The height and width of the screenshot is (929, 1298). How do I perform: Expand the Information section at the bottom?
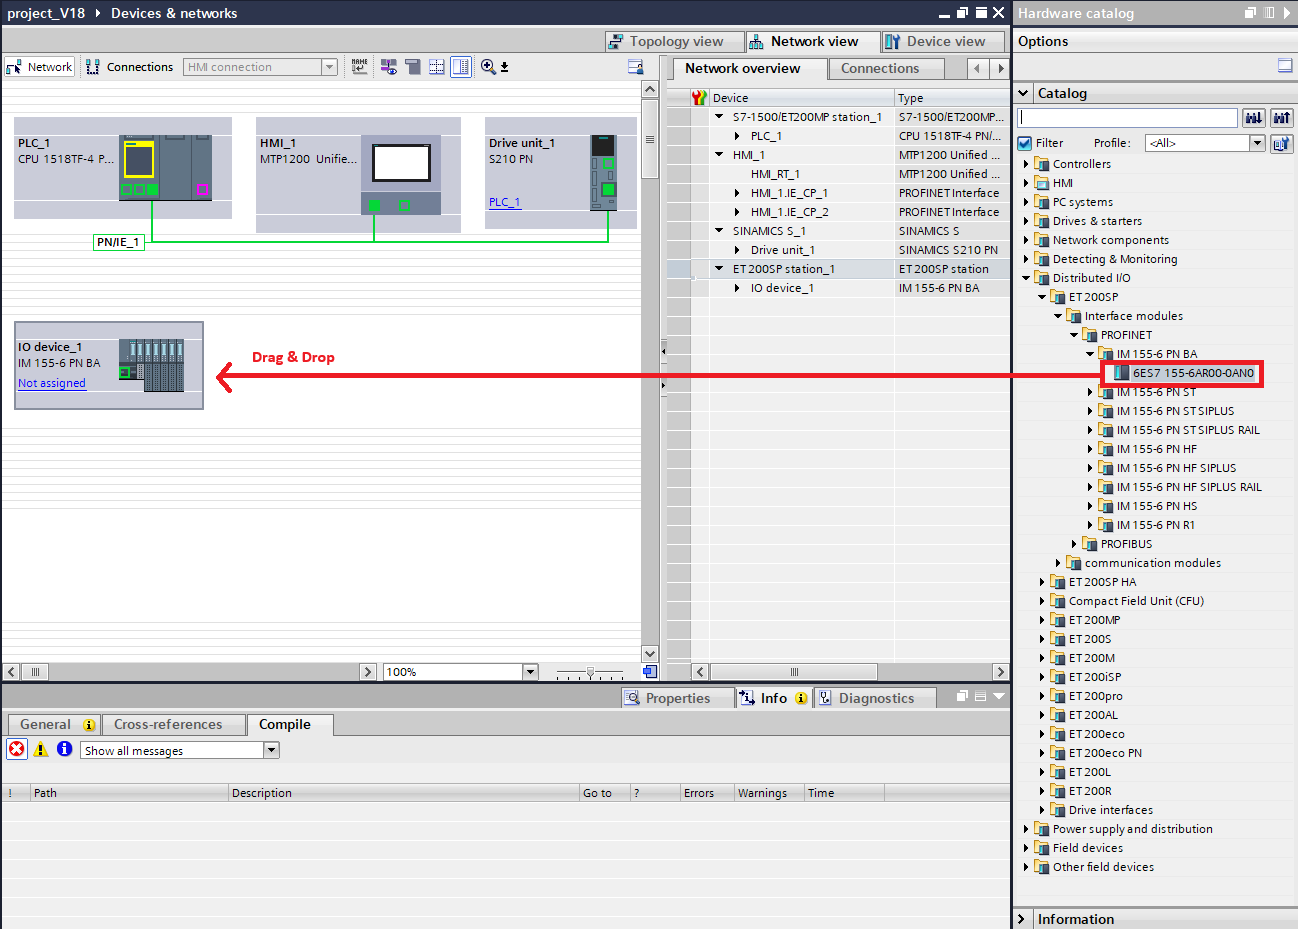click(x=1021, y=919)
